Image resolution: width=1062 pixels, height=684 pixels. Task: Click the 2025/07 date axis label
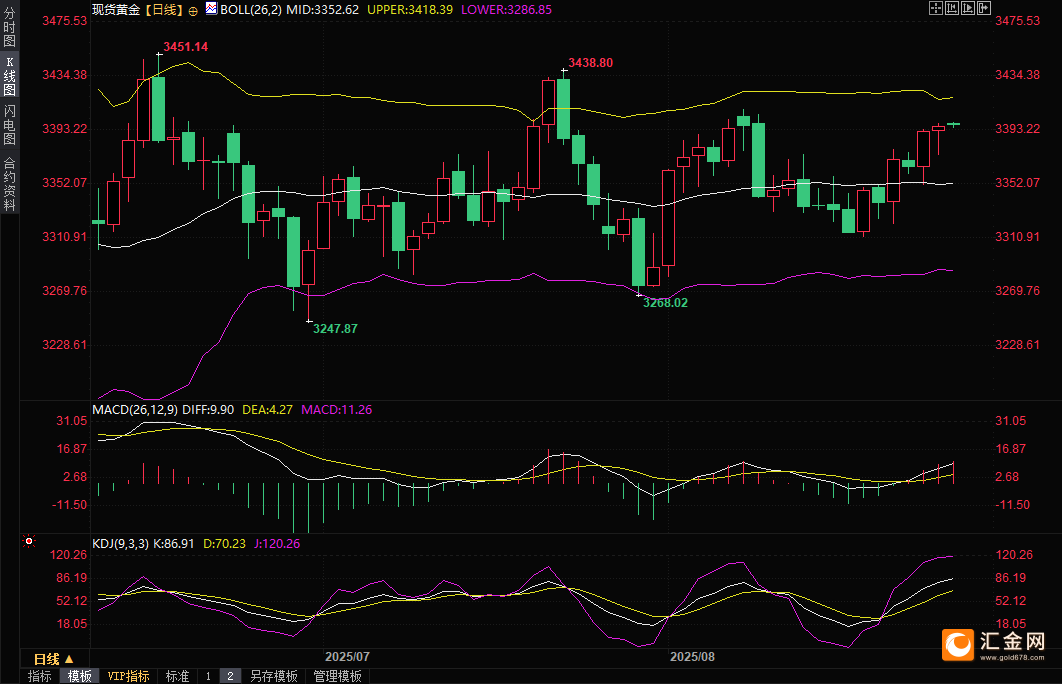pyautogui.click(x=347, y=657)
